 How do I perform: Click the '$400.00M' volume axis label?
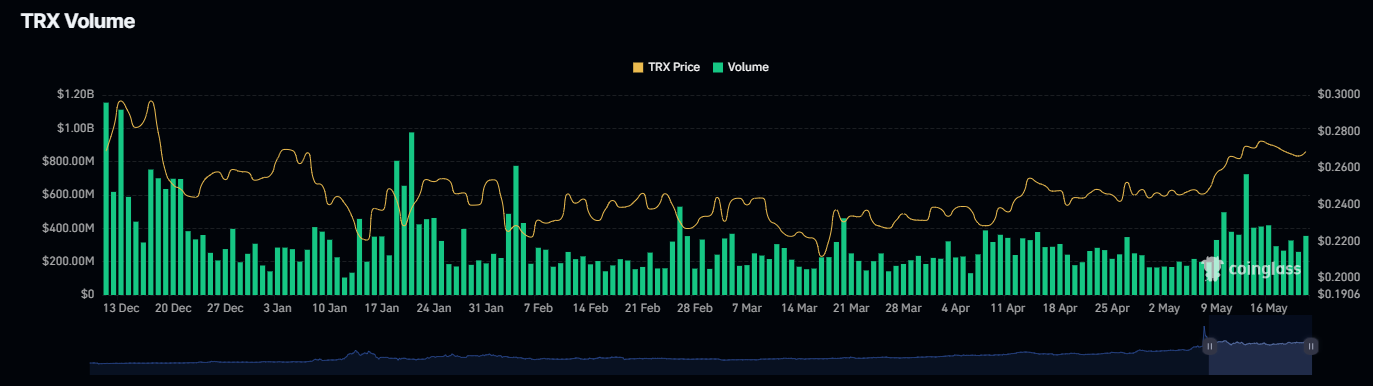point(69,228)
